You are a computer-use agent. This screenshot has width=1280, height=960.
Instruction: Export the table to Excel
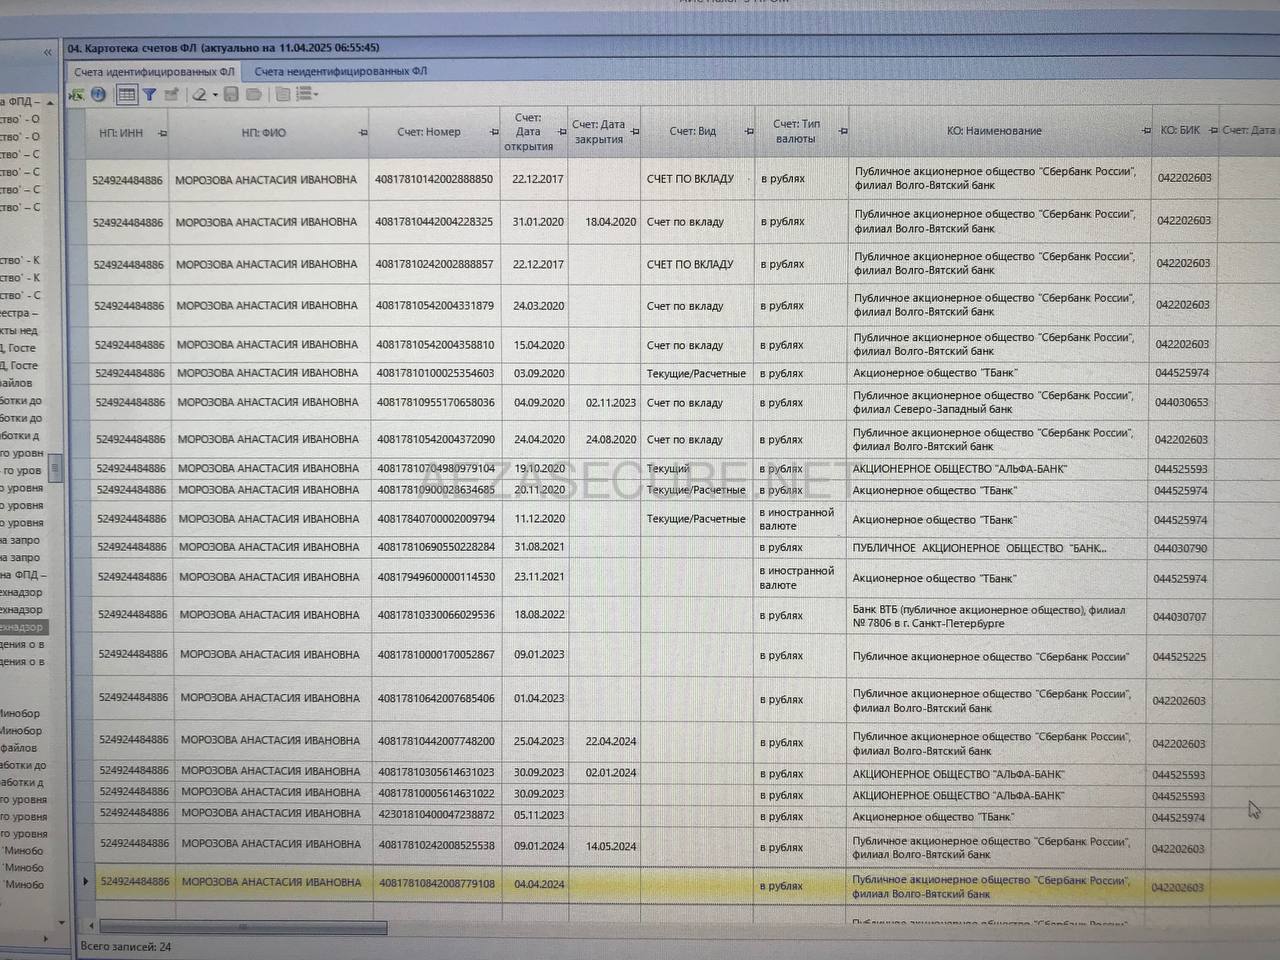pos(76,95)
